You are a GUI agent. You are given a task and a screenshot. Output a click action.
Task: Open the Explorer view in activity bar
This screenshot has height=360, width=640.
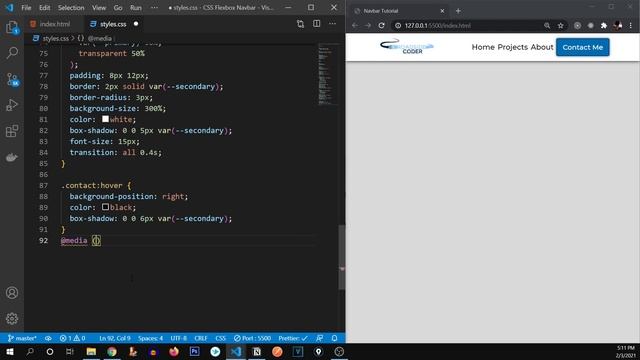point(12,28)
